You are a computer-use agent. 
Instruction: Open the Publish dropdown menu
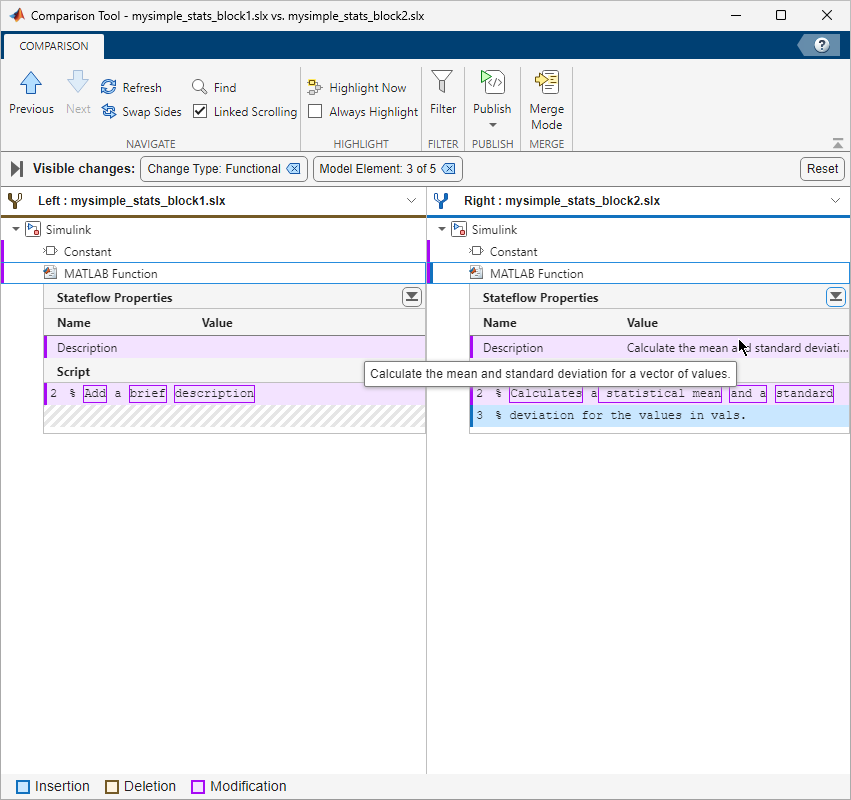(x=492, y=125)
